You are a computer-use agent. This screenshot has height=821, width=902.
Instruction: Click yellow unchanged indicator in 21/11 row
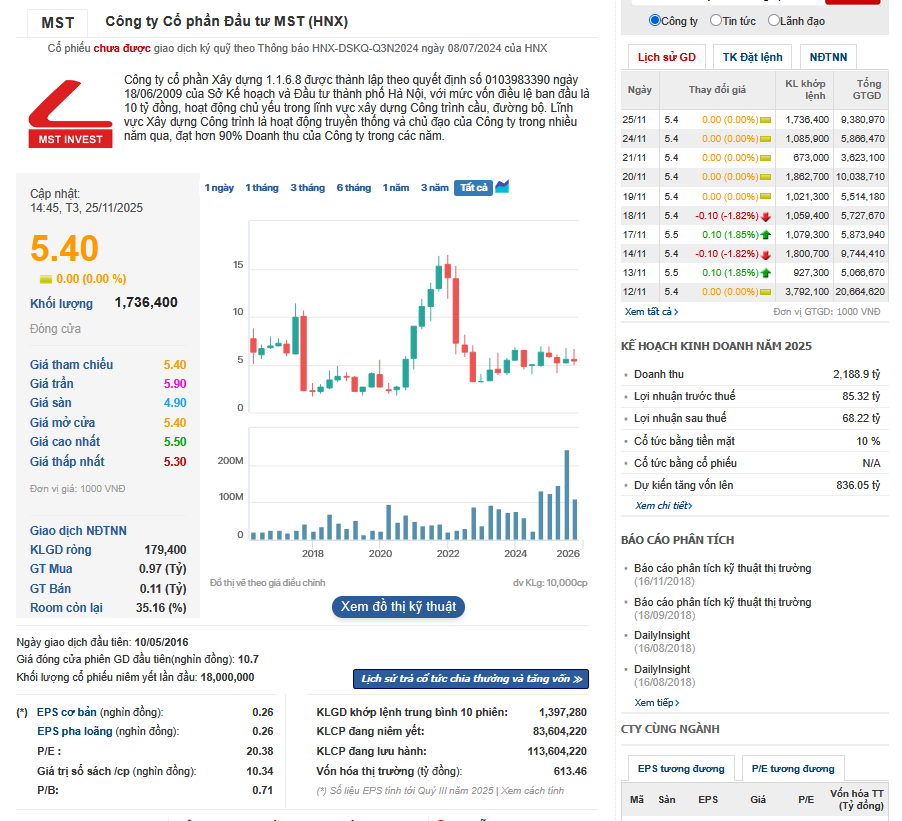click(x=766, y=158)
